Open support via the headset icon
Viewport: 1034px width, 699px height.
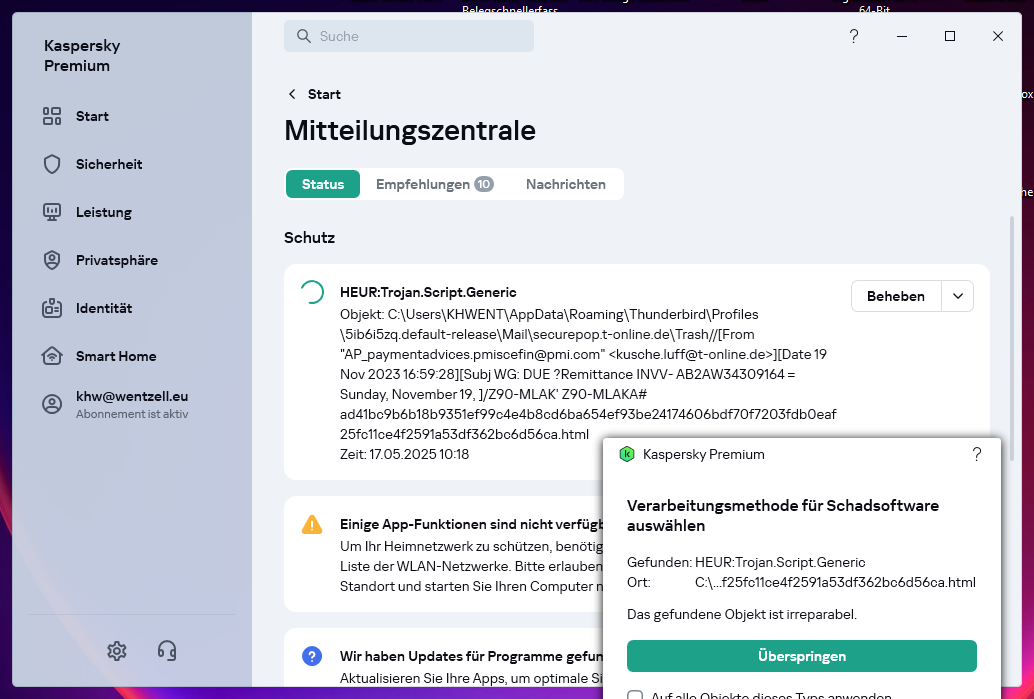[167, 651]
